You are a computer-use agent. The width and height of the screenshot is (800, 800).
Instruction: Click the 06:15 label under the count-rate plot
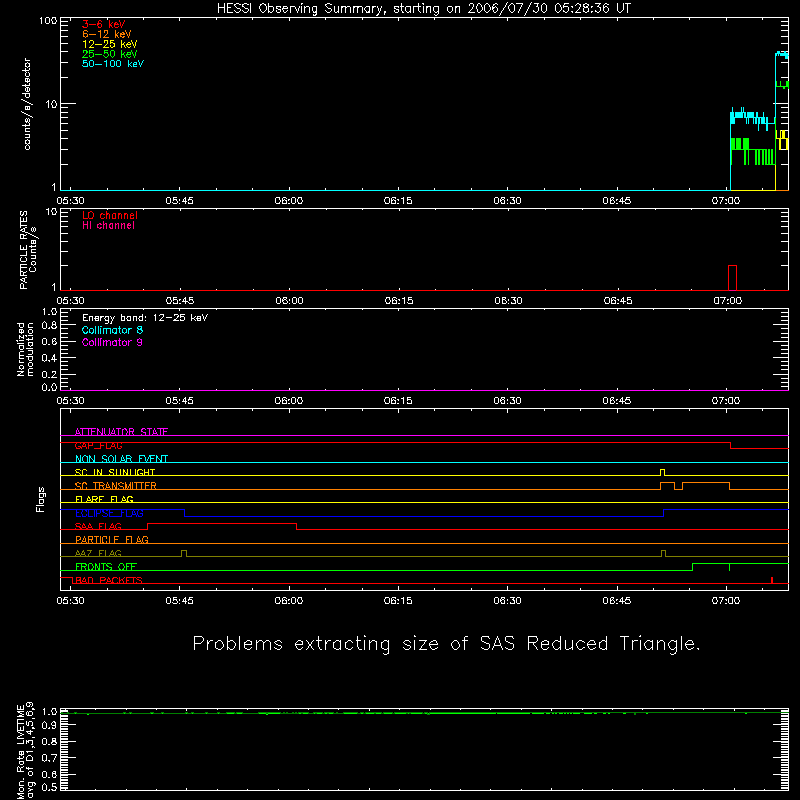pyautogui.click(x=398, y=201)
